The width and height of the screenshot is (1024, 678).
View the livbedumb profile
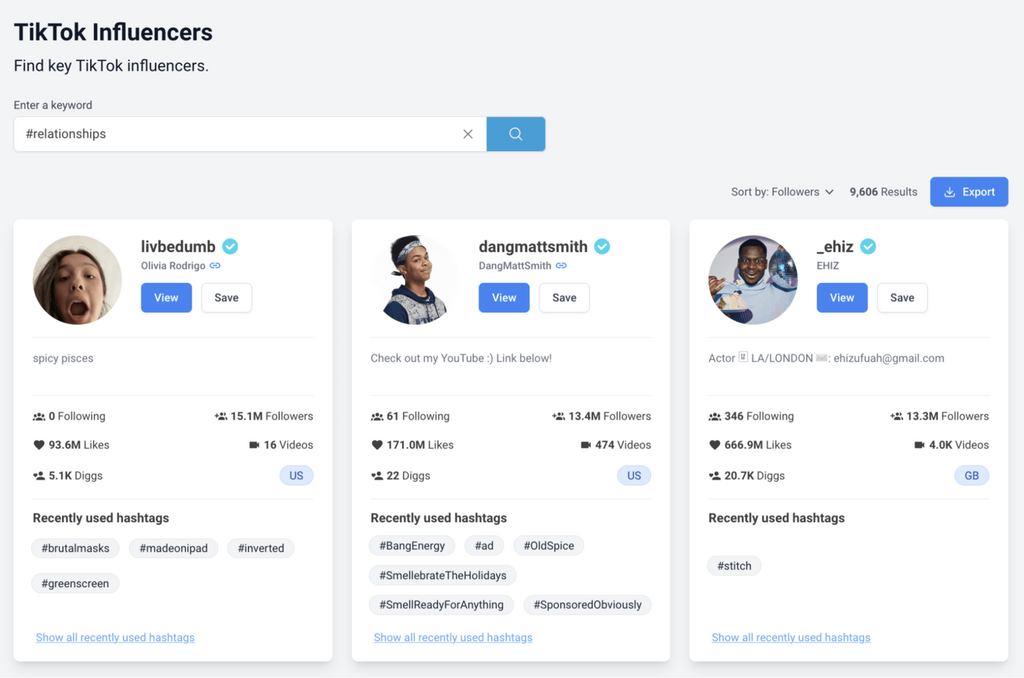166,298
